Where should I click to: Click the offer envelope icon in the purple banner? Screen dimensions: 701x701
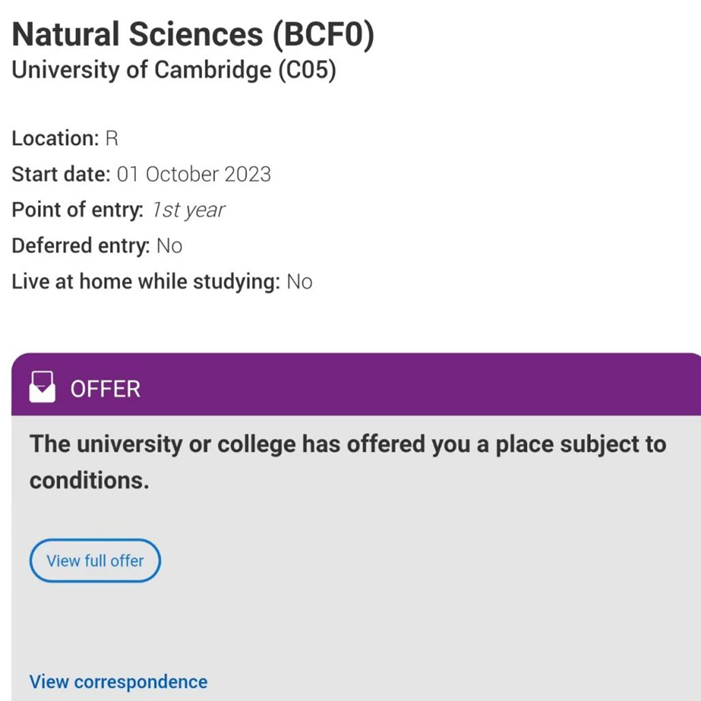coord(42,387)
